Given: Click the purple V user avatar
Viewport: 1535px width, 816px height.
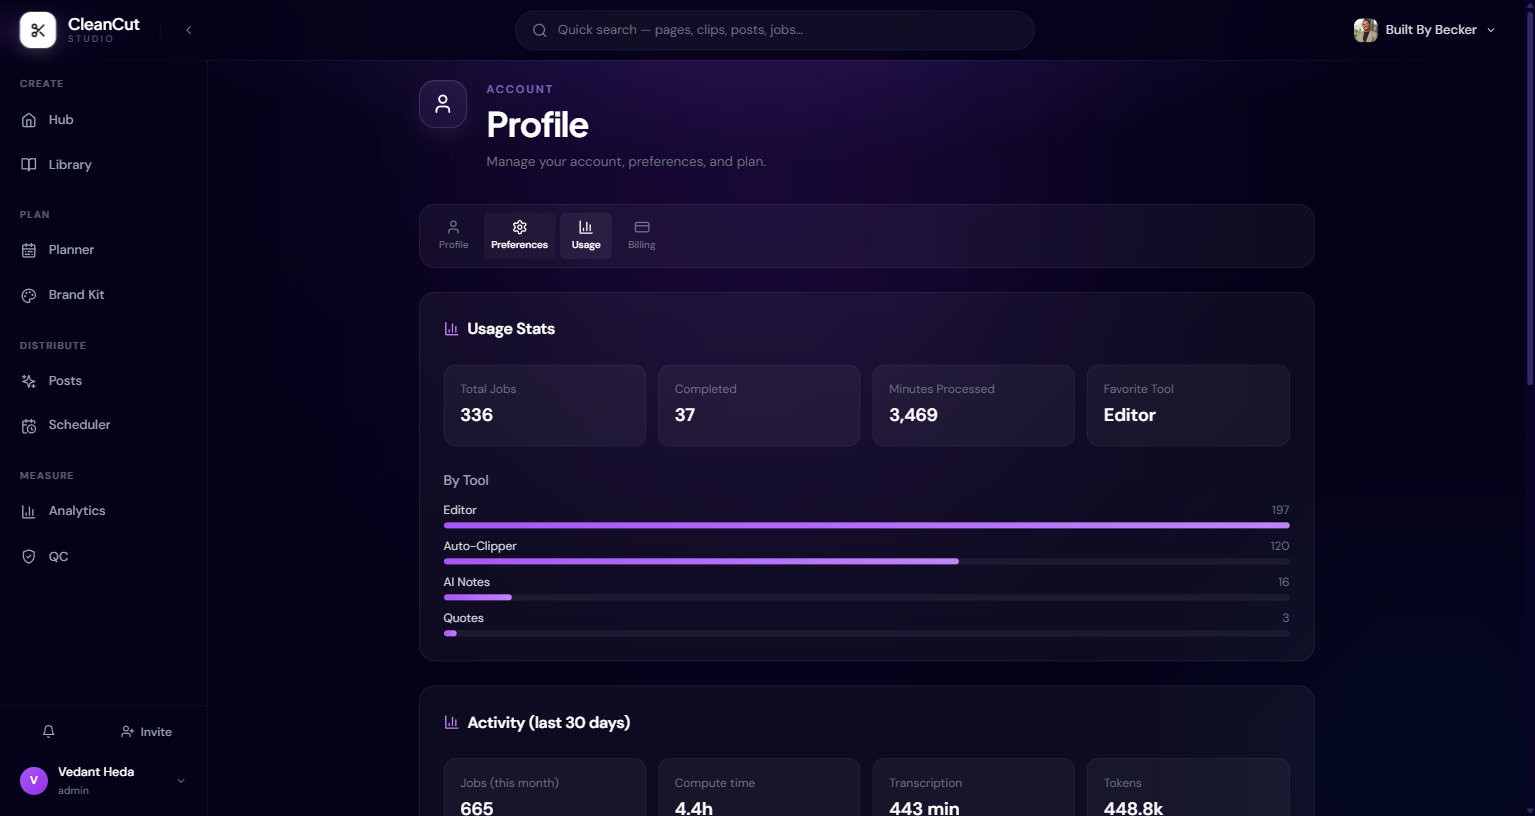Looking at the screenshot, I should 34,781.
